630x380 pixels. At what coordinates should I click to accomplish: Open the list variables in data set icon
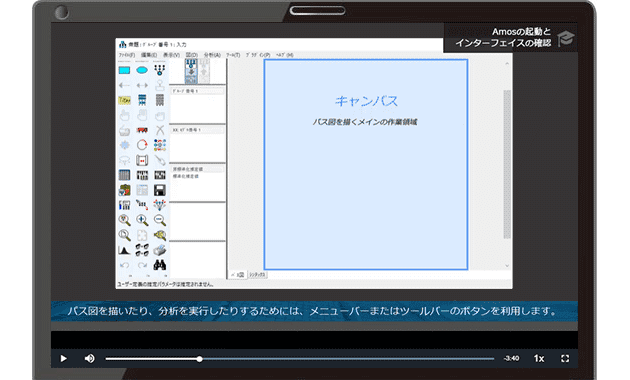160,100
